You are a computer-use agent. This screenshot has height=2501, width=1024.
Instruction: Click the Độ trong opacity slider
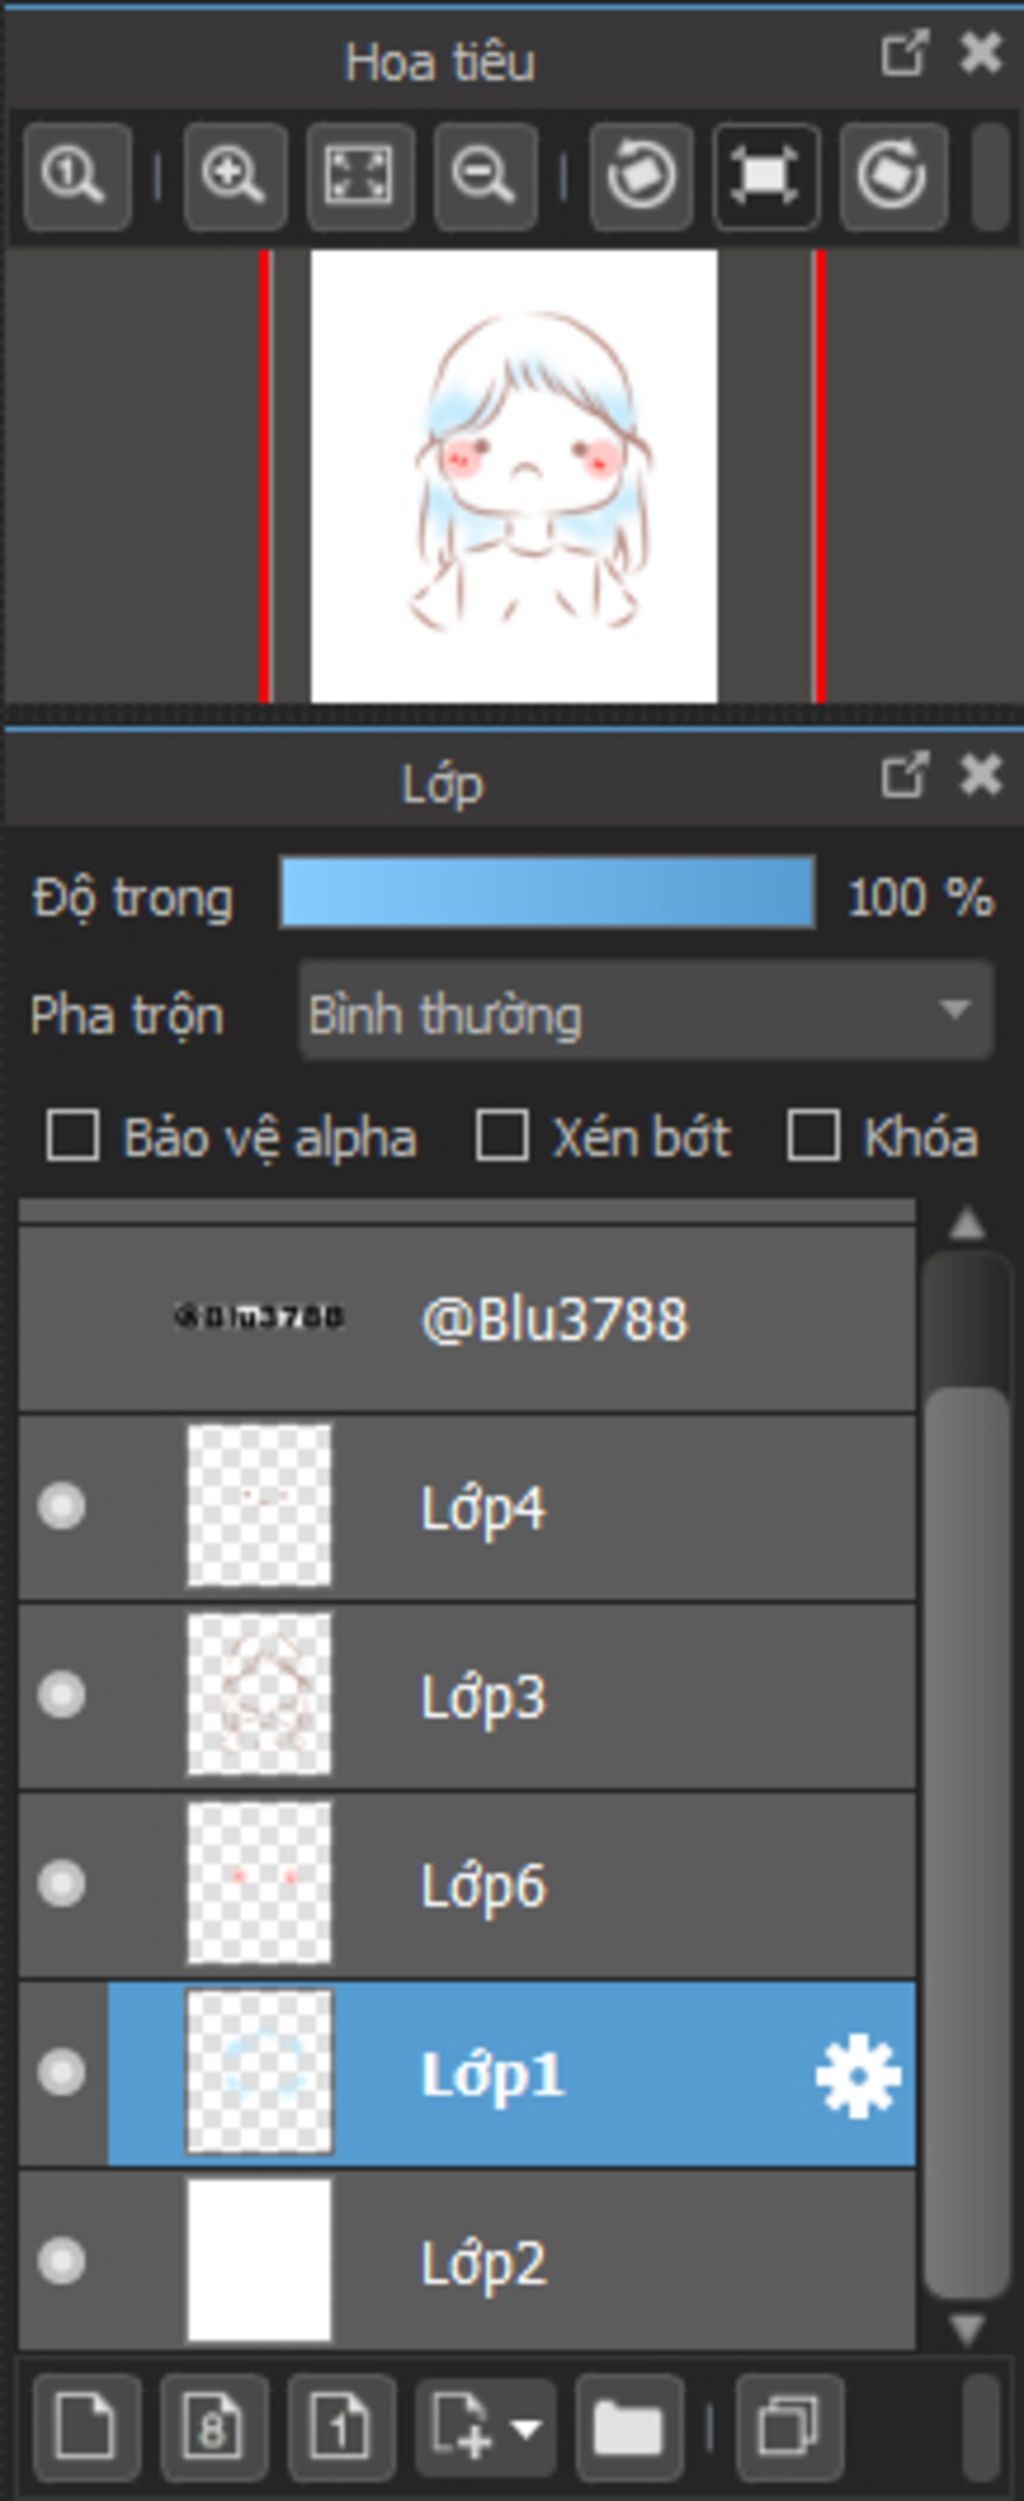(547, 893)
